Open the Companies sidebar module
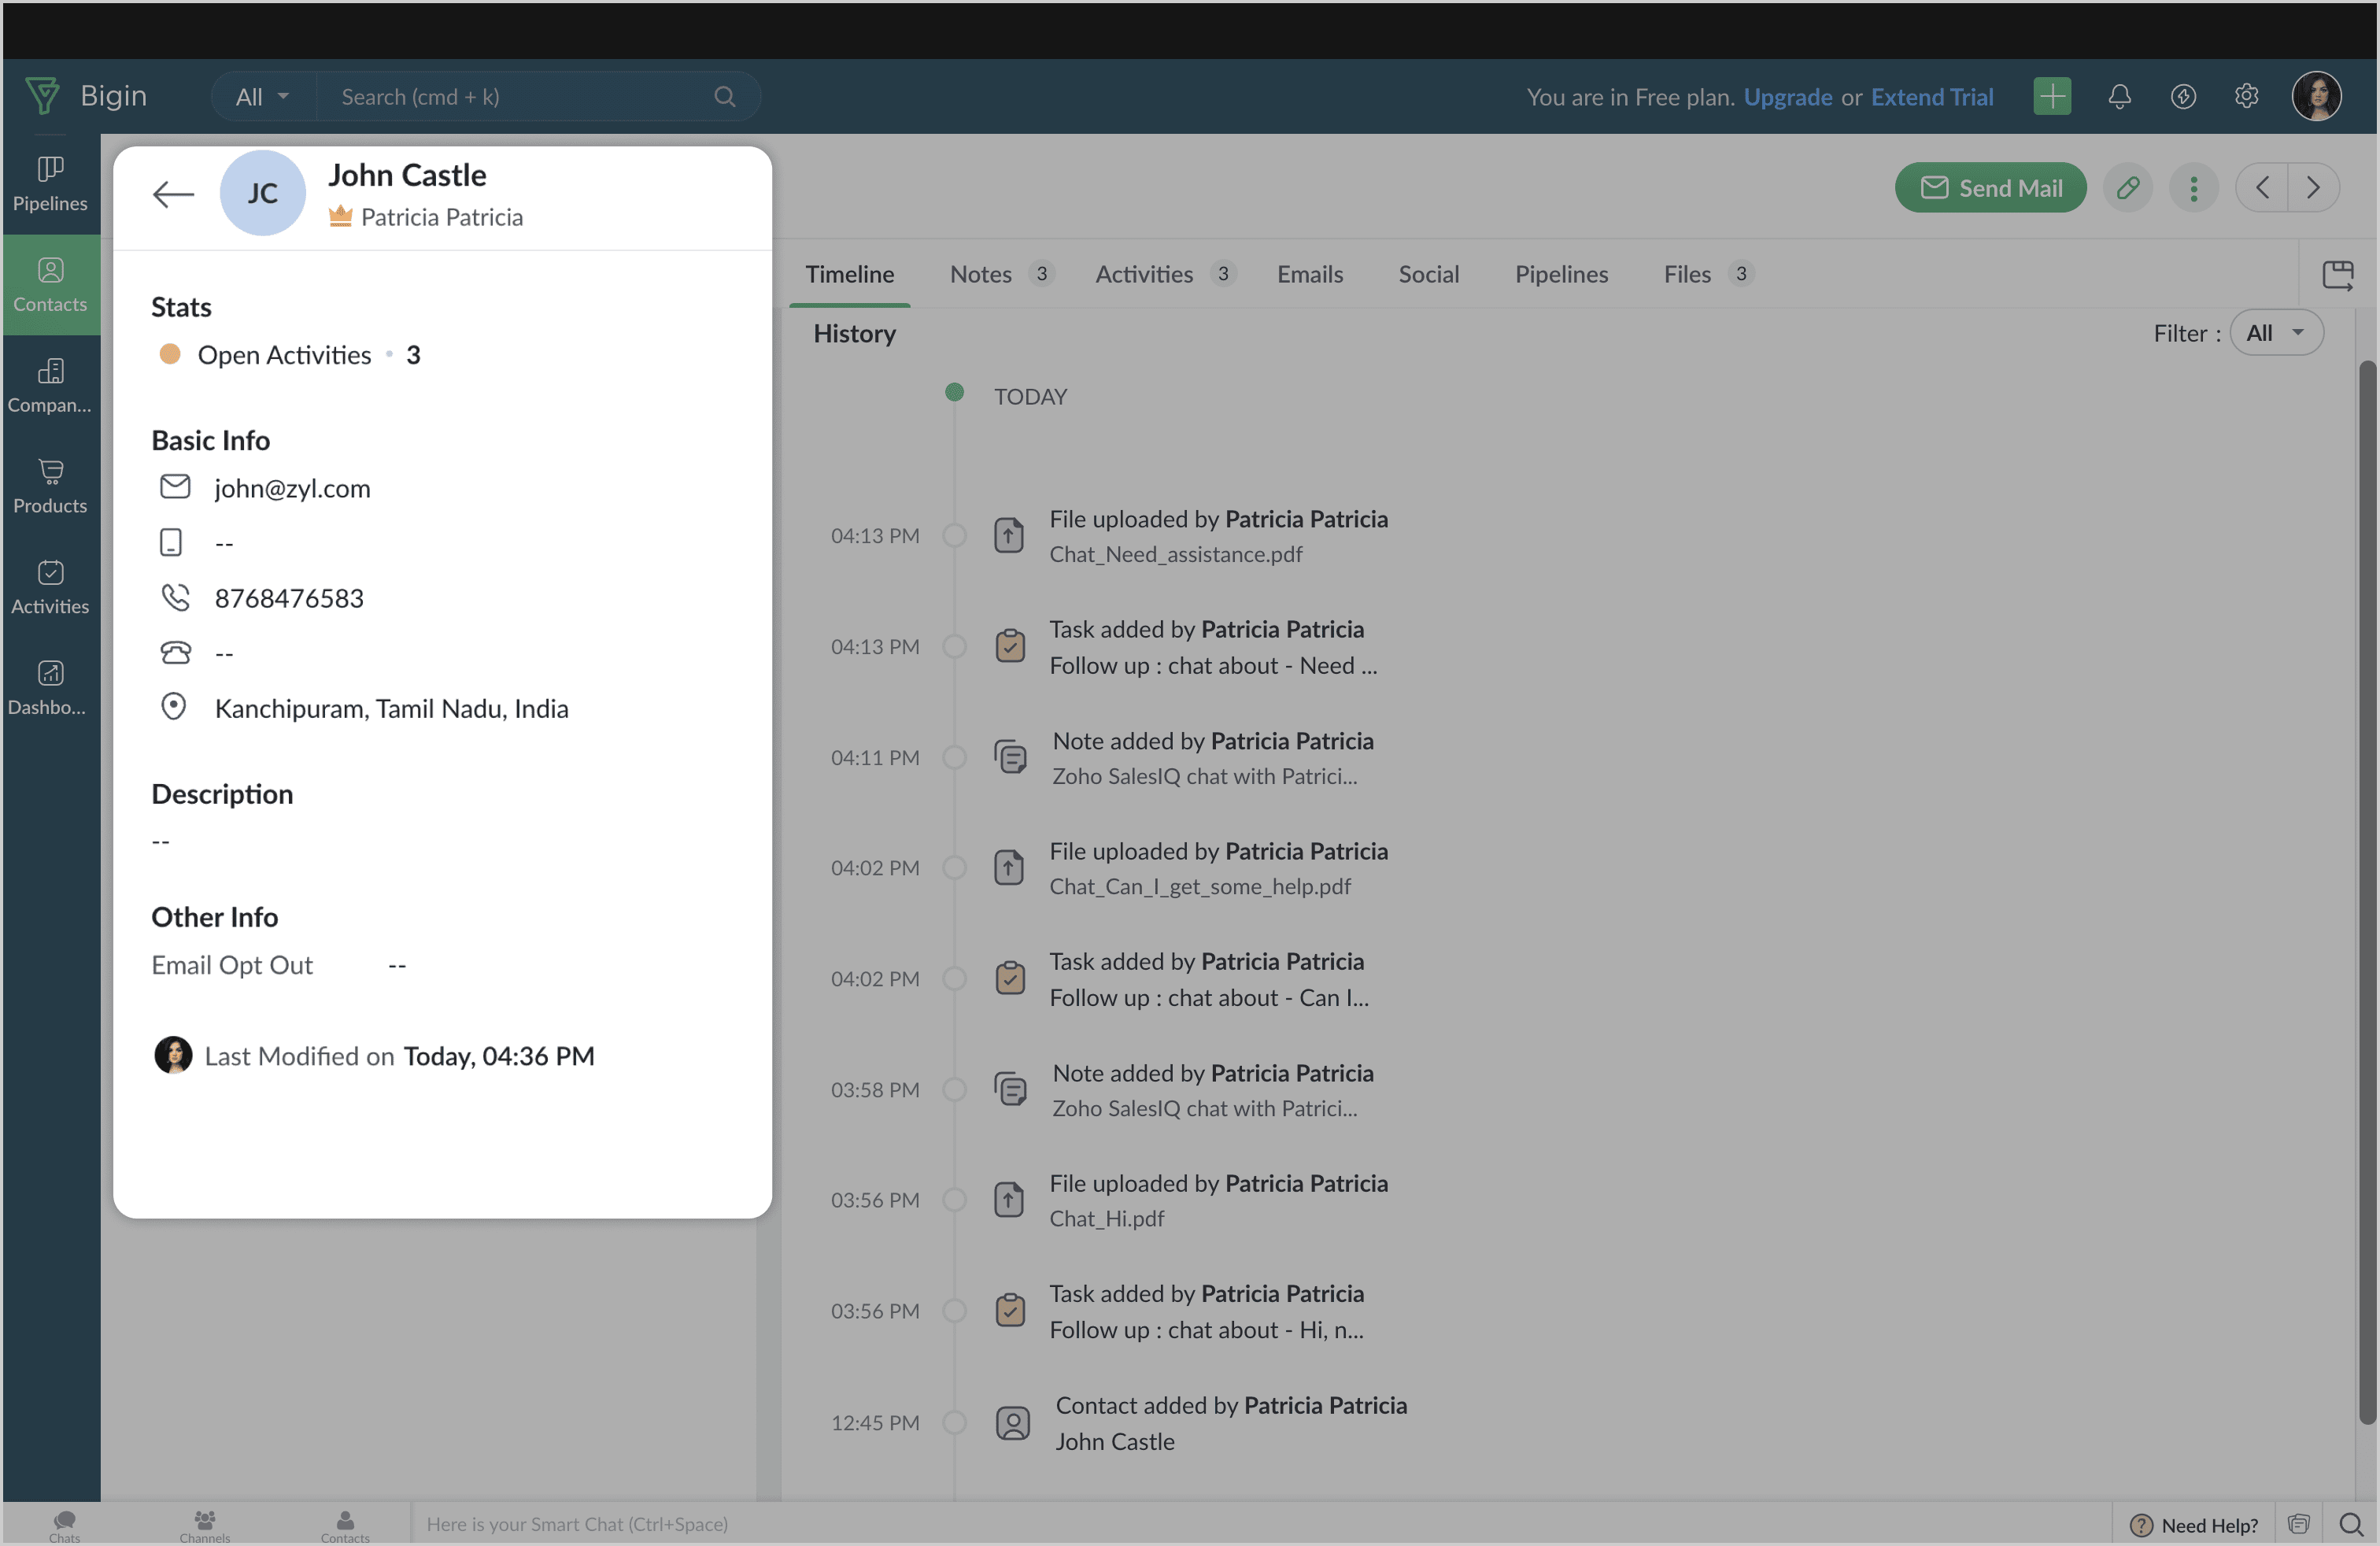The image size is (2380, 1546). click(50, 386)
